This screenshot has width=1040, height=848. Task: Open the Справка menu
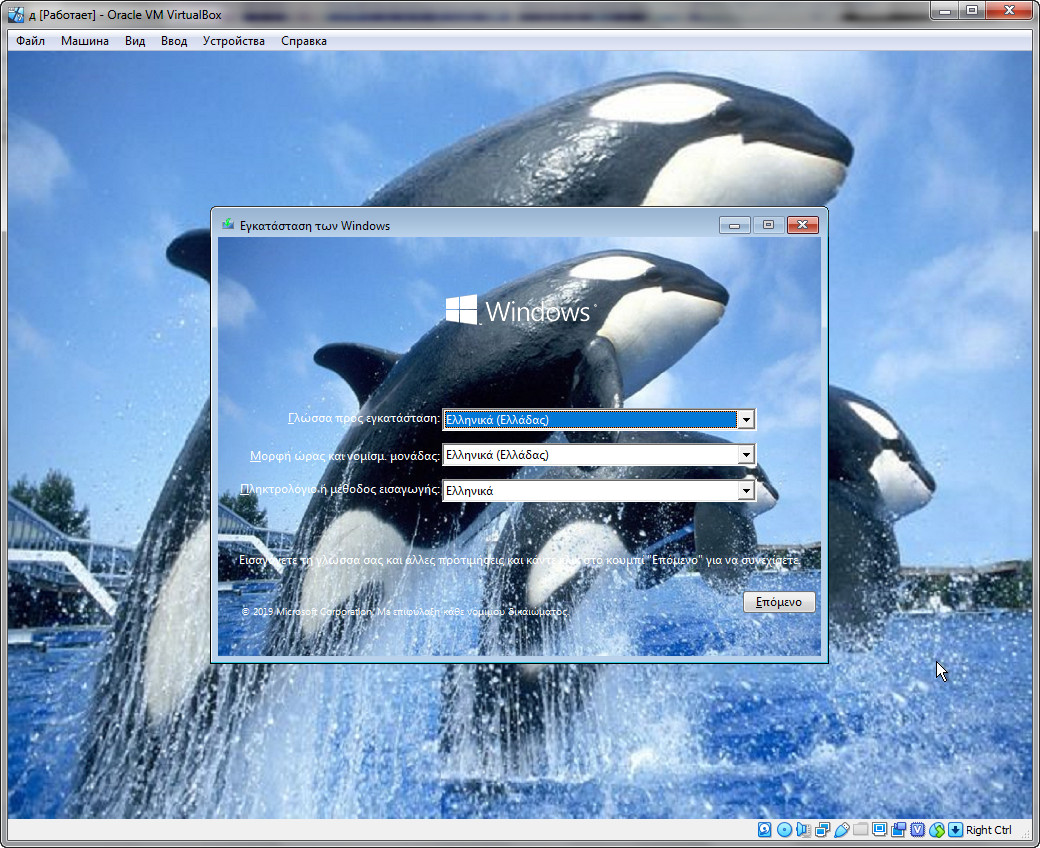point(303,41)
